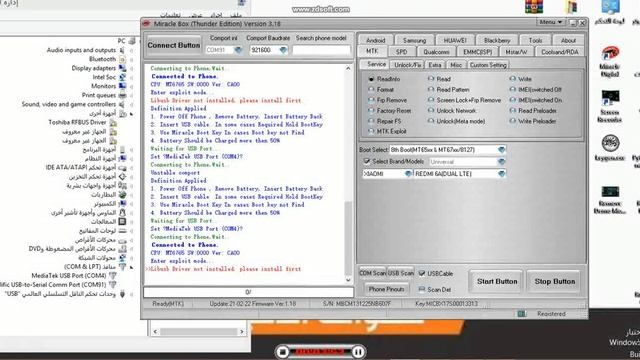Switch to the Android tab
The height and width of the screenshot is (360, 640).
376,40
